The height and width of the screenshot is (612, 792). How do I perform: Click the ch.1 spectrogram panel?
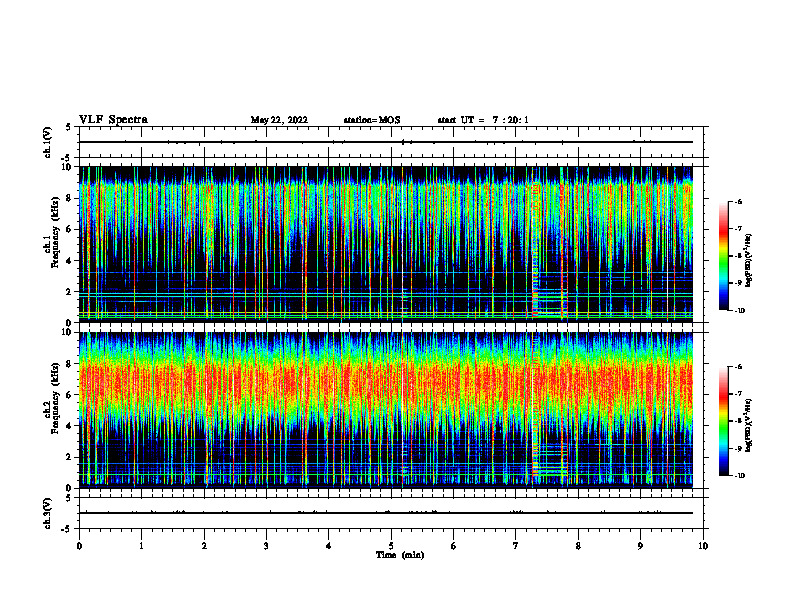click(x=385, y=244)
